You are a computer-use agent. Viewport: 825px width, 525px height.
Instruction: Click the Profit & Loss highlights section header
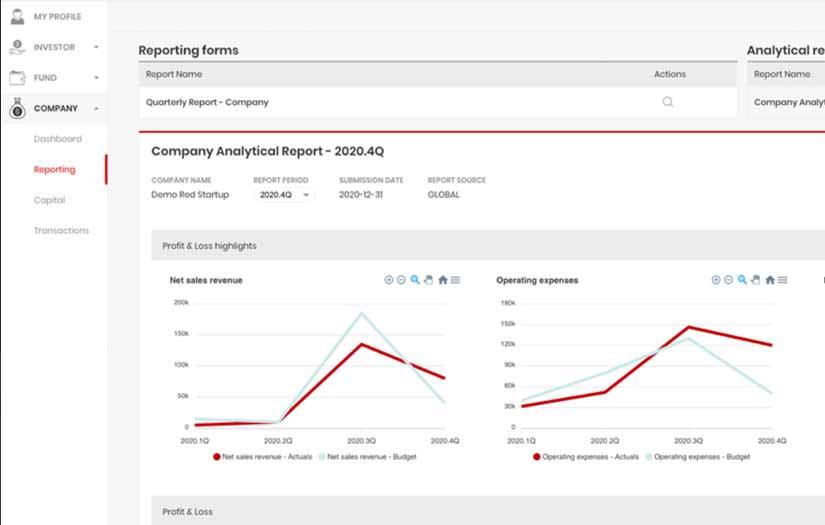pos(488,246)
